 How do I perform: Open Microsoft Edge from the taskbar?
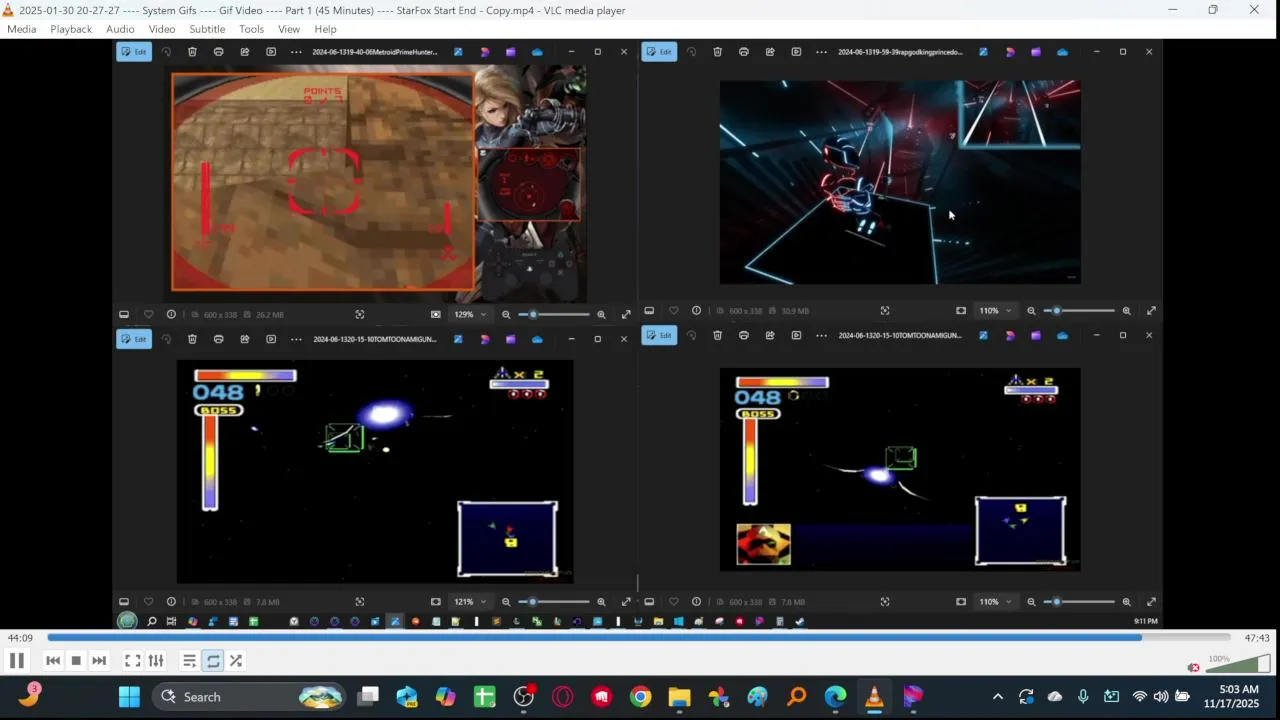click(835, 697)
